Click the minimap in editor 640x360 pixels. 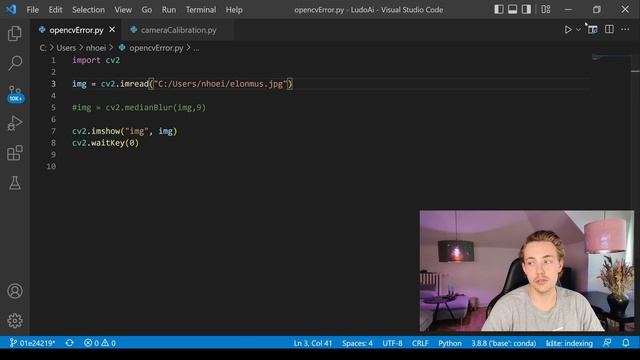coord(610,57)
